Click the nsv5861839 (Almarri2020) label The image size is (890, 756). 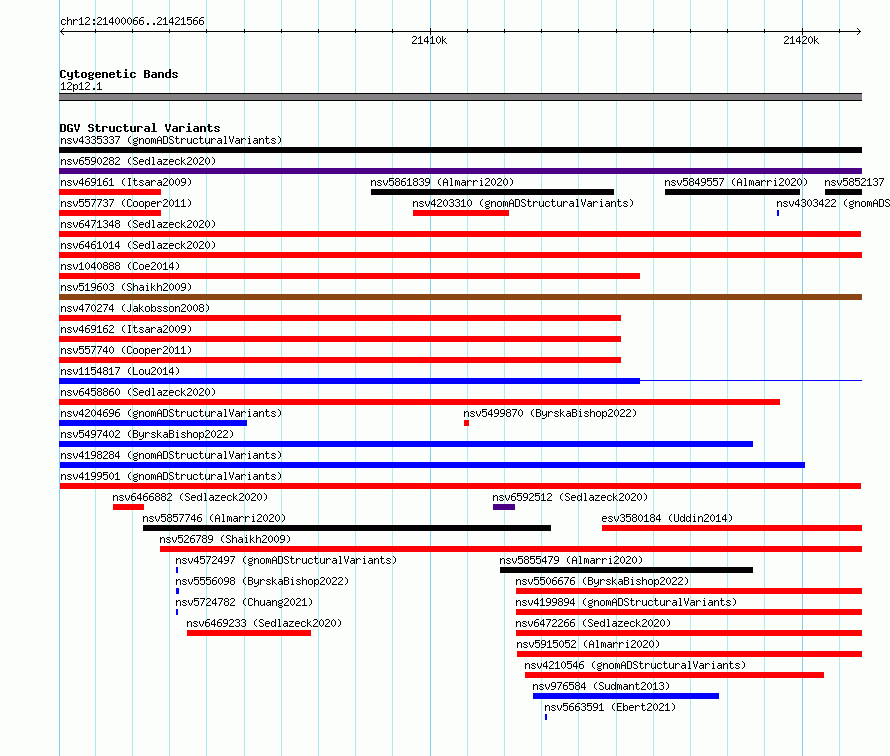442,182
